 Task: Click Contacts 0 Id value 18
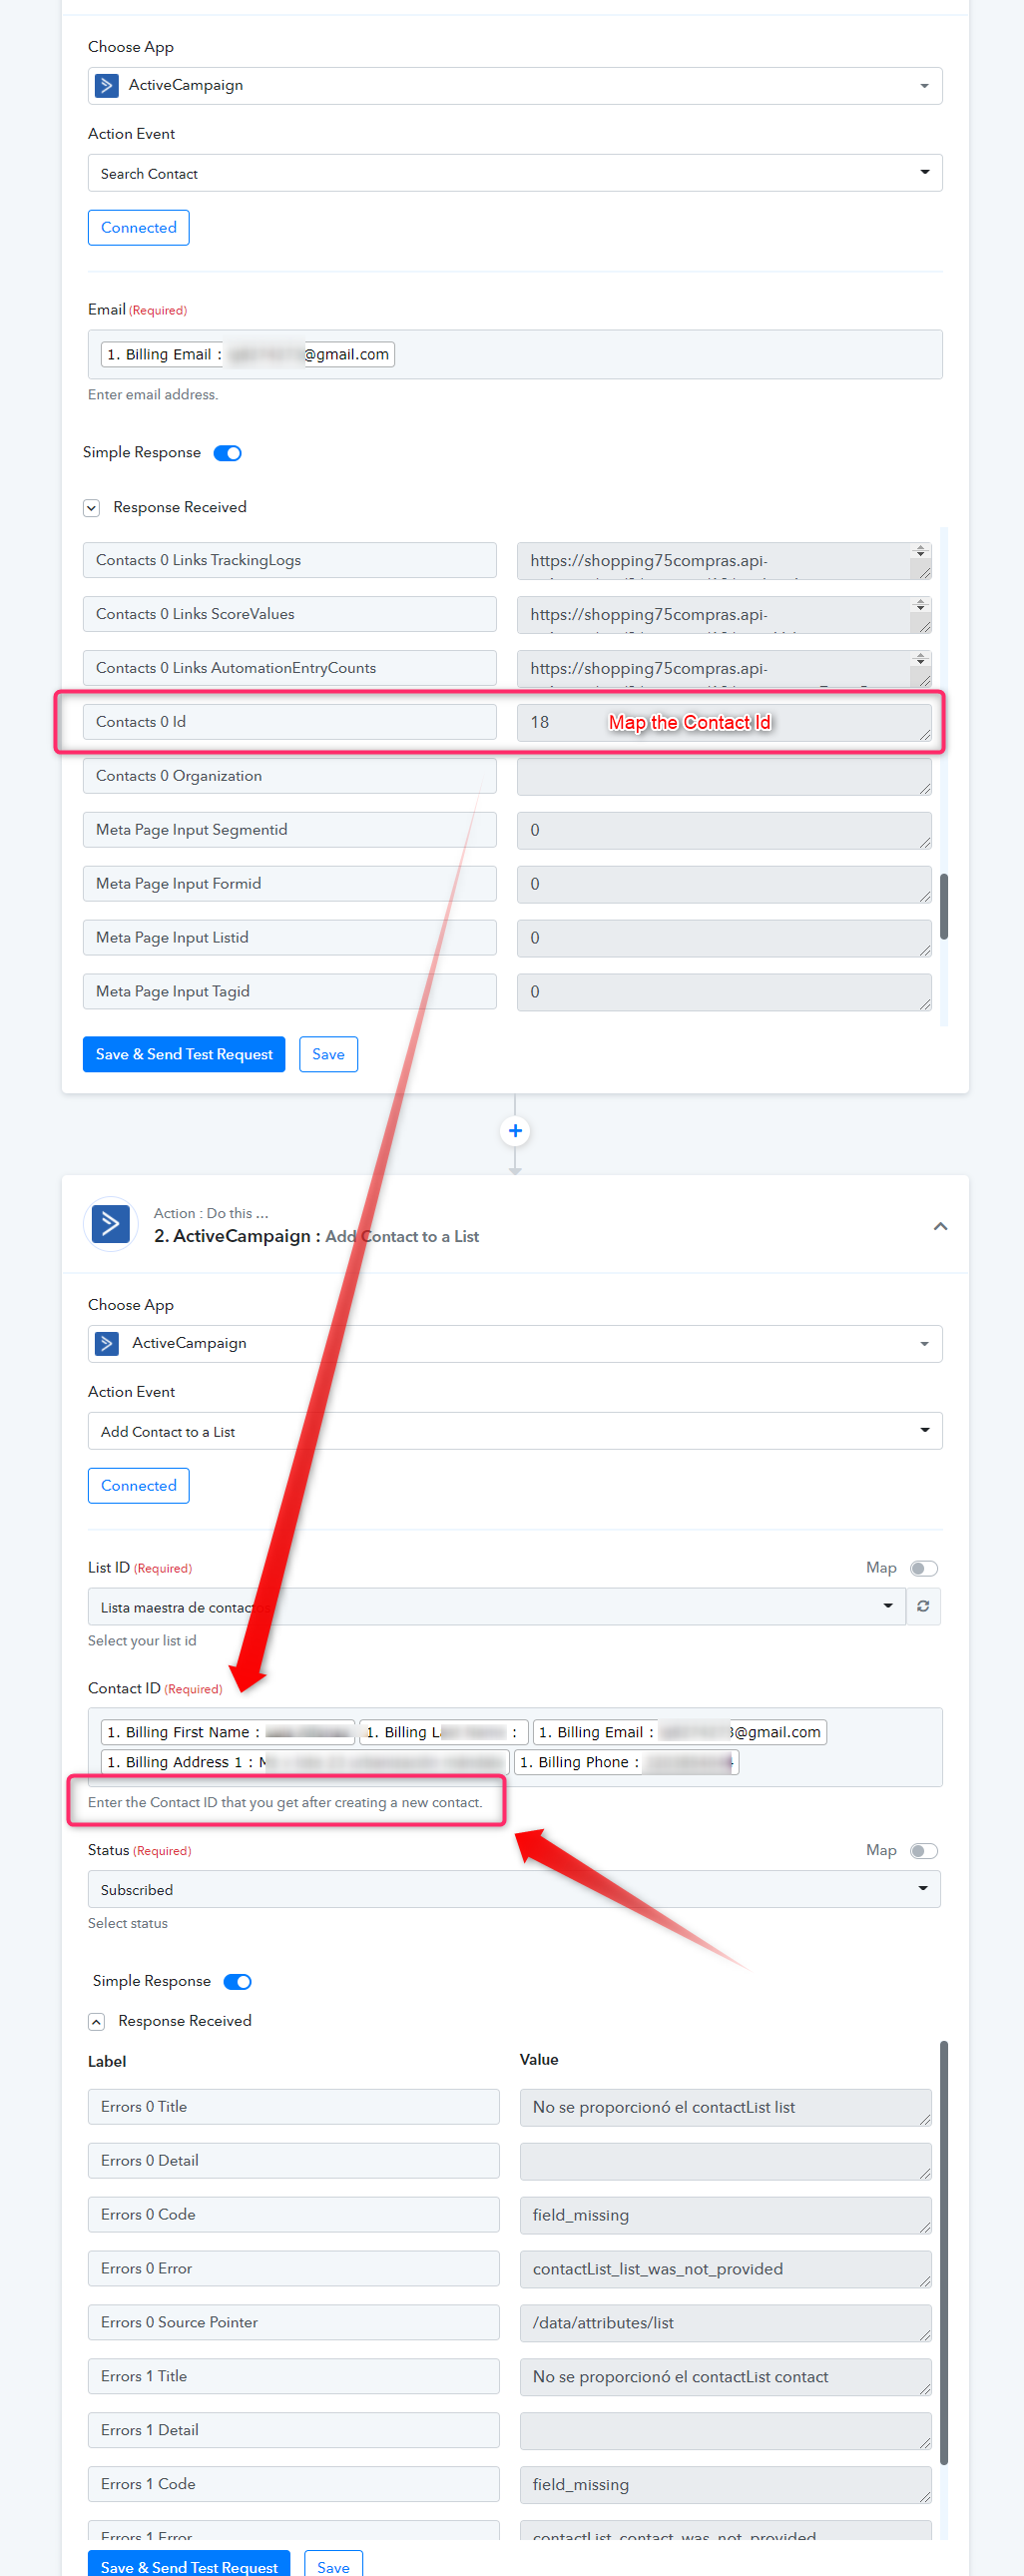point(724,722)
